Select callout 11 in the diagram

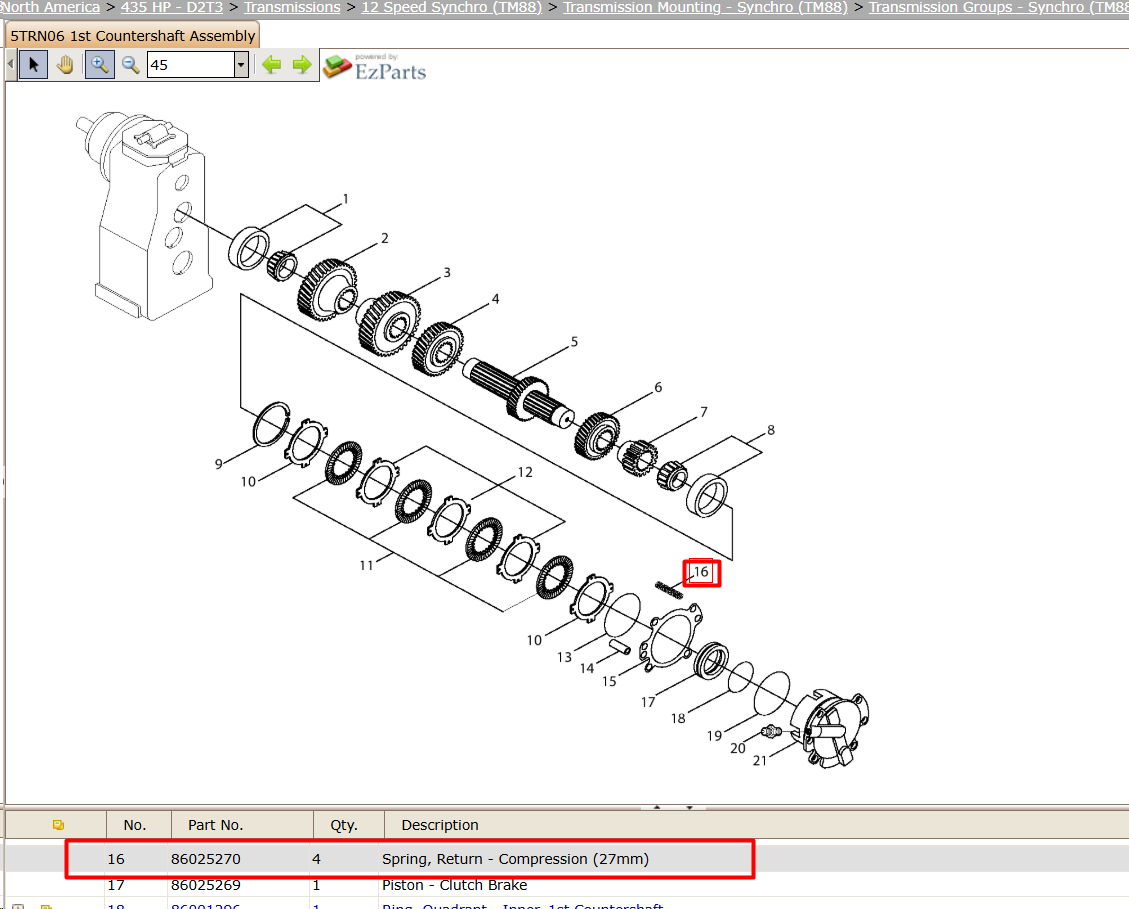point(366,565)
